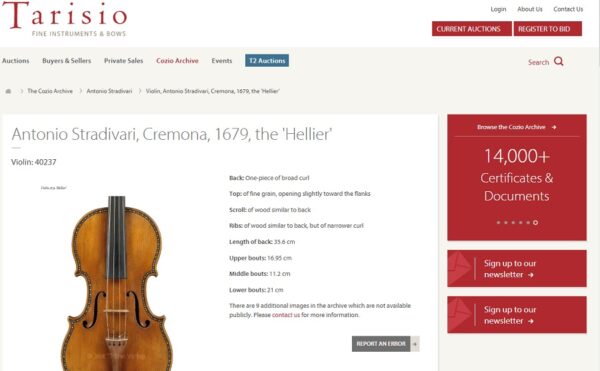Viewport: 600px width, 371px height.
Task: Click the search magnifier icon
Action: click(559, 61)
